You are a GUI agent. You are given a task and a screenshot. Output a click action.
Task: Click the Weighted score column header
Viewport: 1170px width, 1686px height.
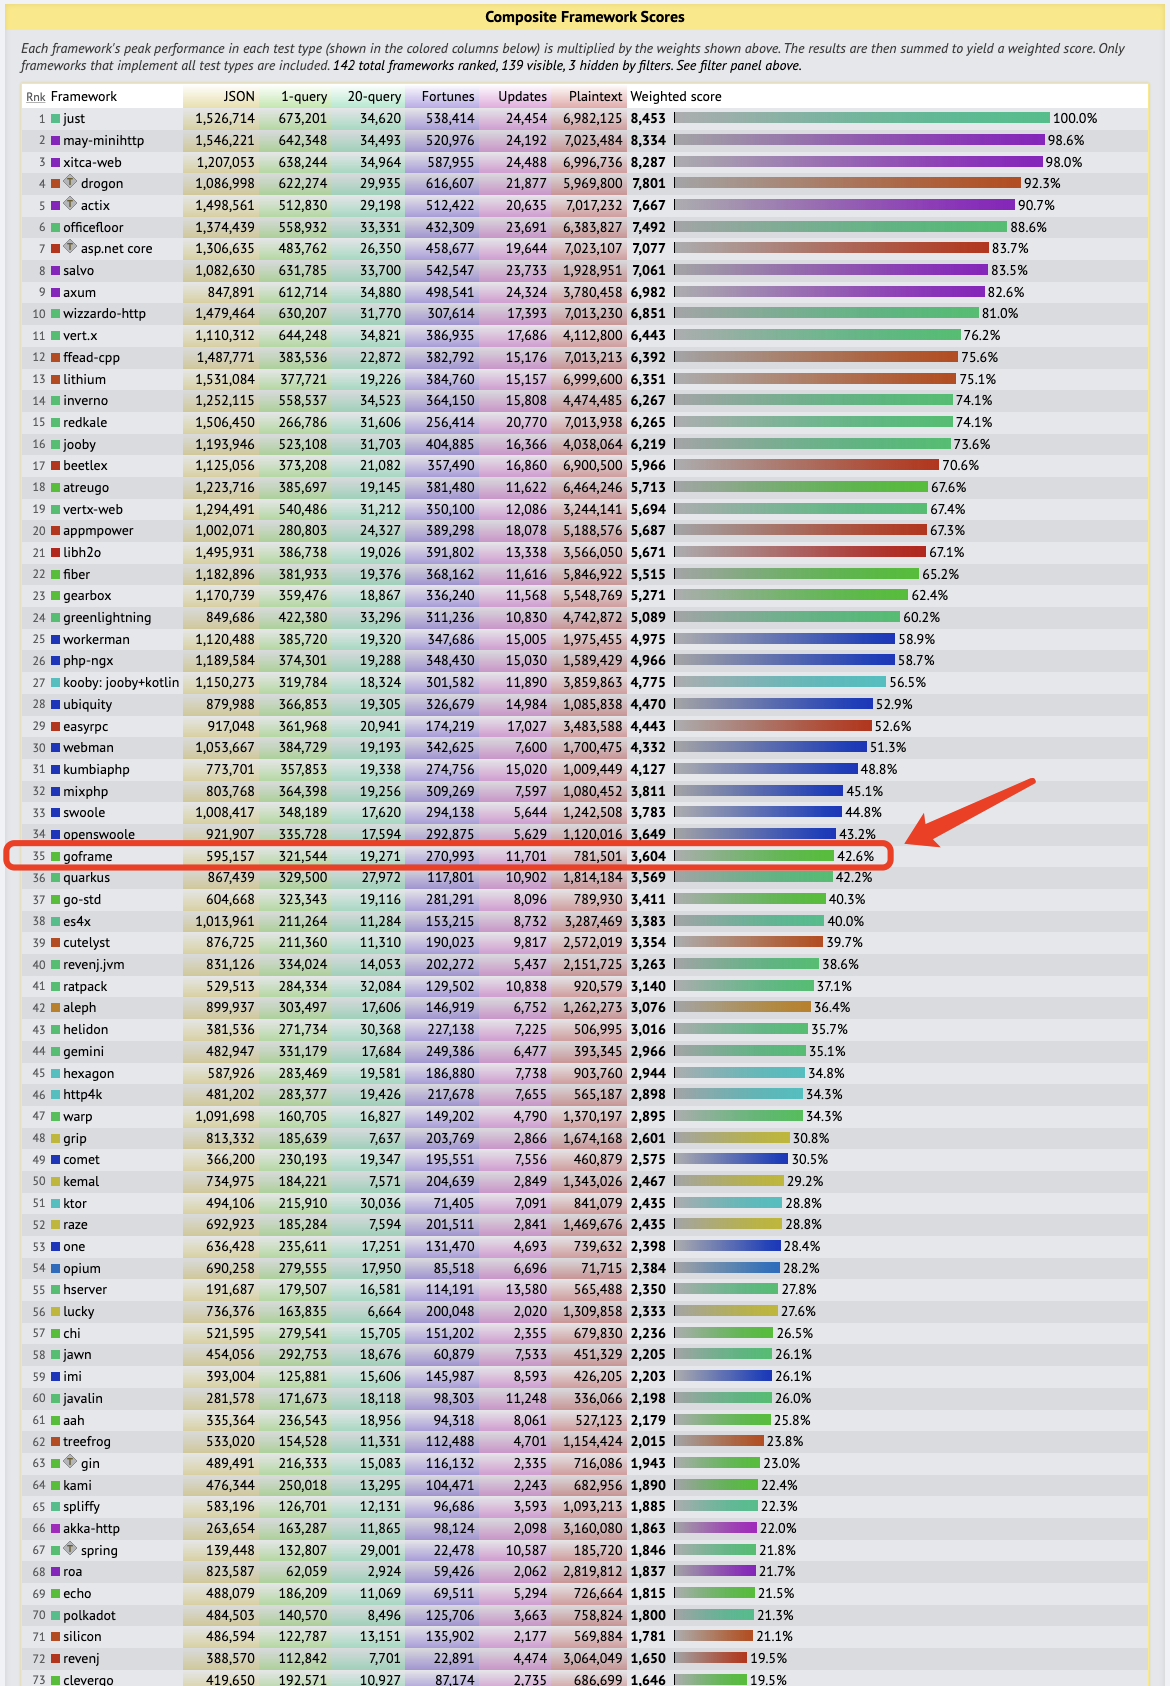coord(675,97)
